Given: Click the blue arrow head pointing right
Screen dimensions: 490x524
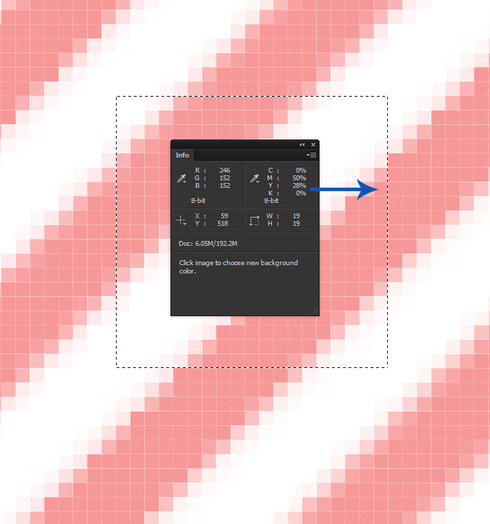Looking at the screenshot, I should point(367,189).
